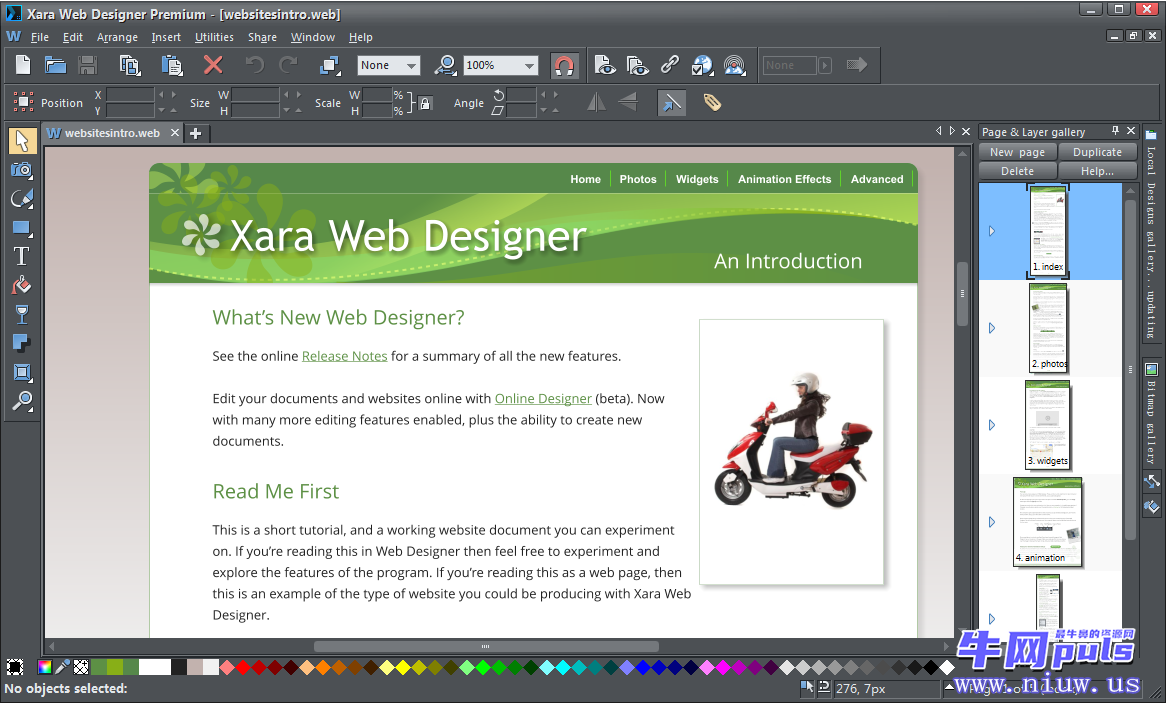1166x703 pixels.
Task: Create a new document with New icon
Action: coord(23,65)
